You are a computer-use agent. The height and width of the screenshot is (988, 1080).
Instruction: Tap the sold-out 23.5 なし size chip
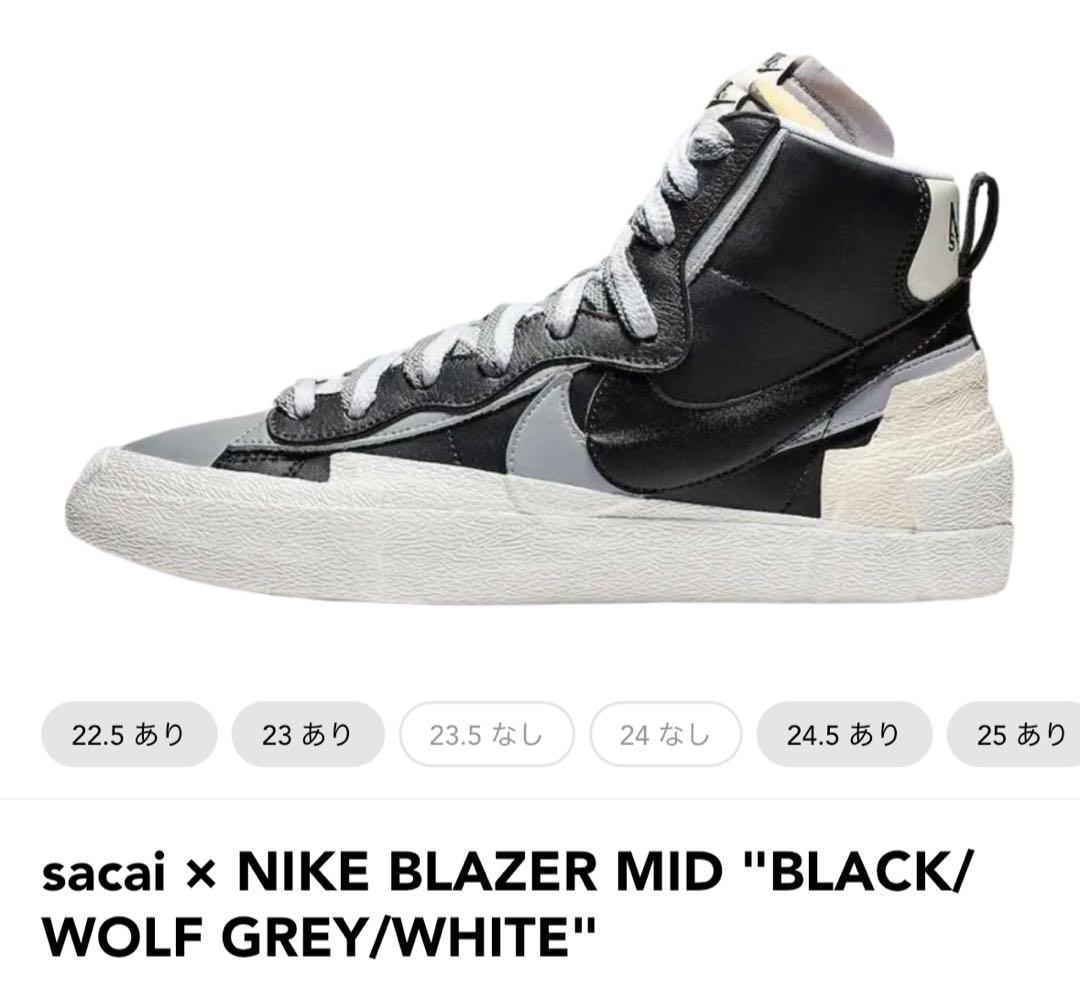(487, 734)
